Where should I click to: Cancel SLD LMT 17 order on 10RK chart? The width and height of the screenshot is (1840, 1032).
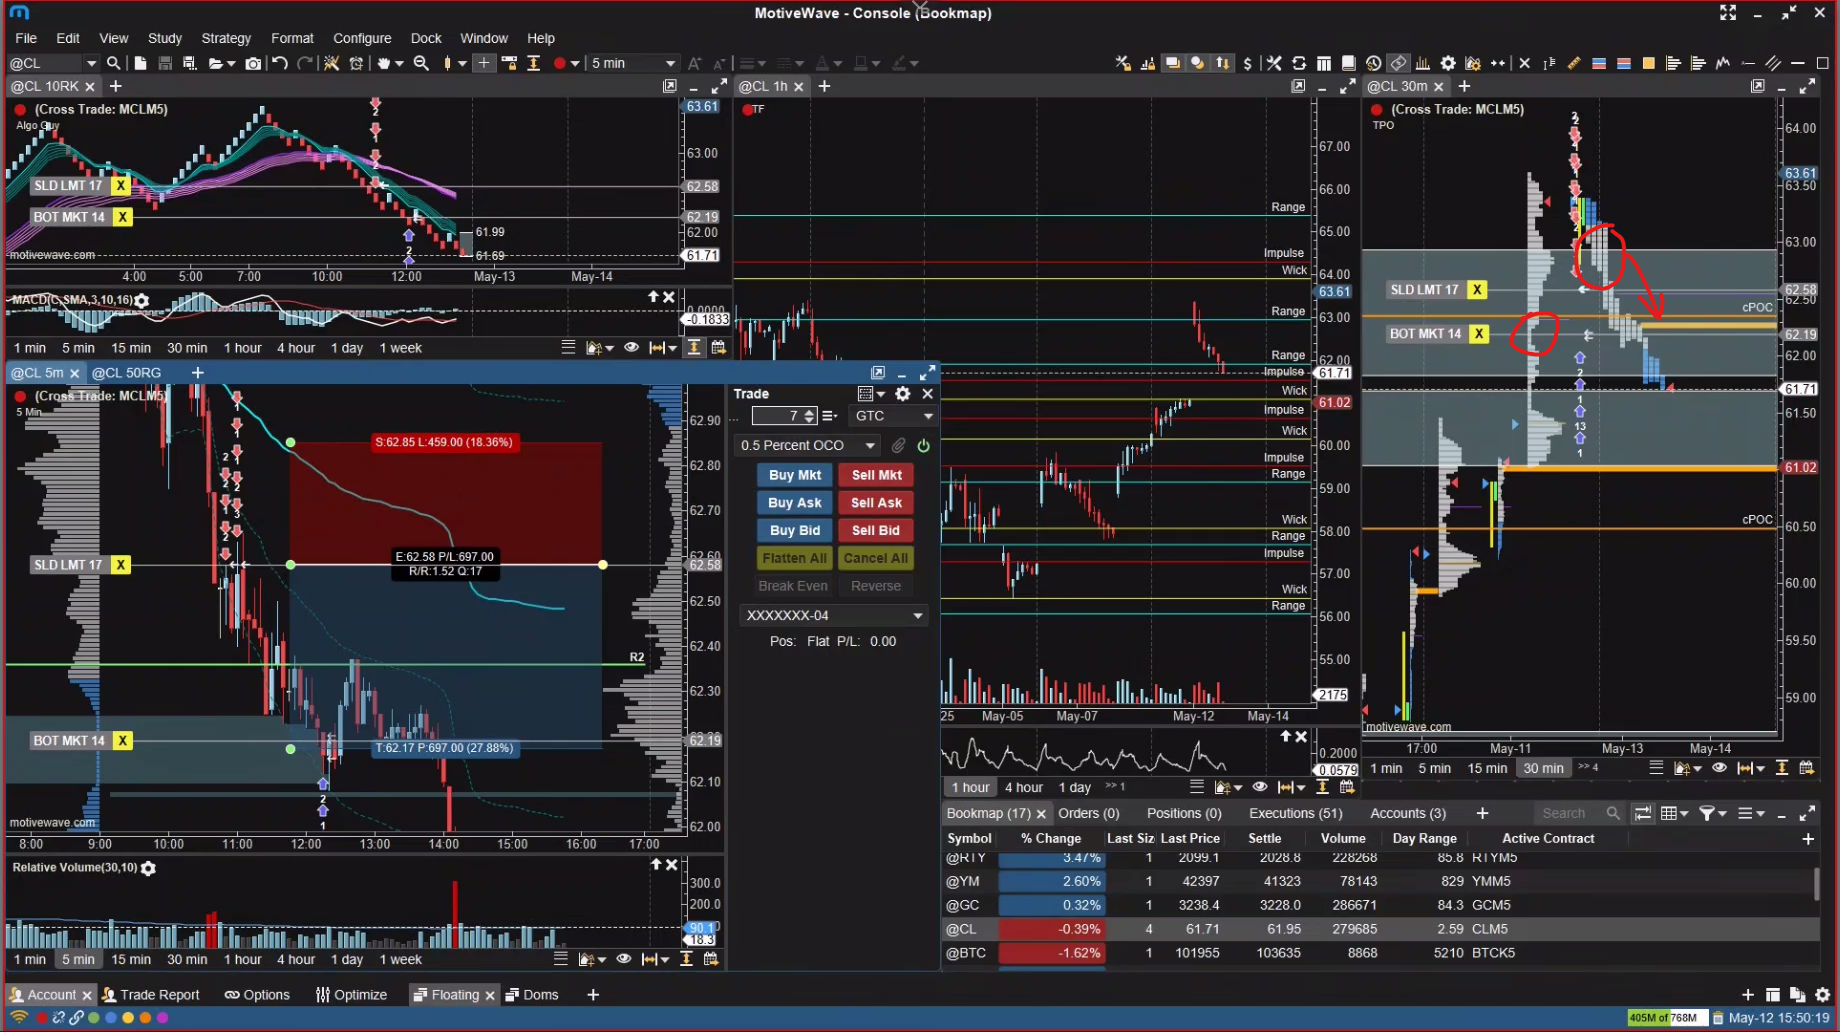[x=121, y=185]
